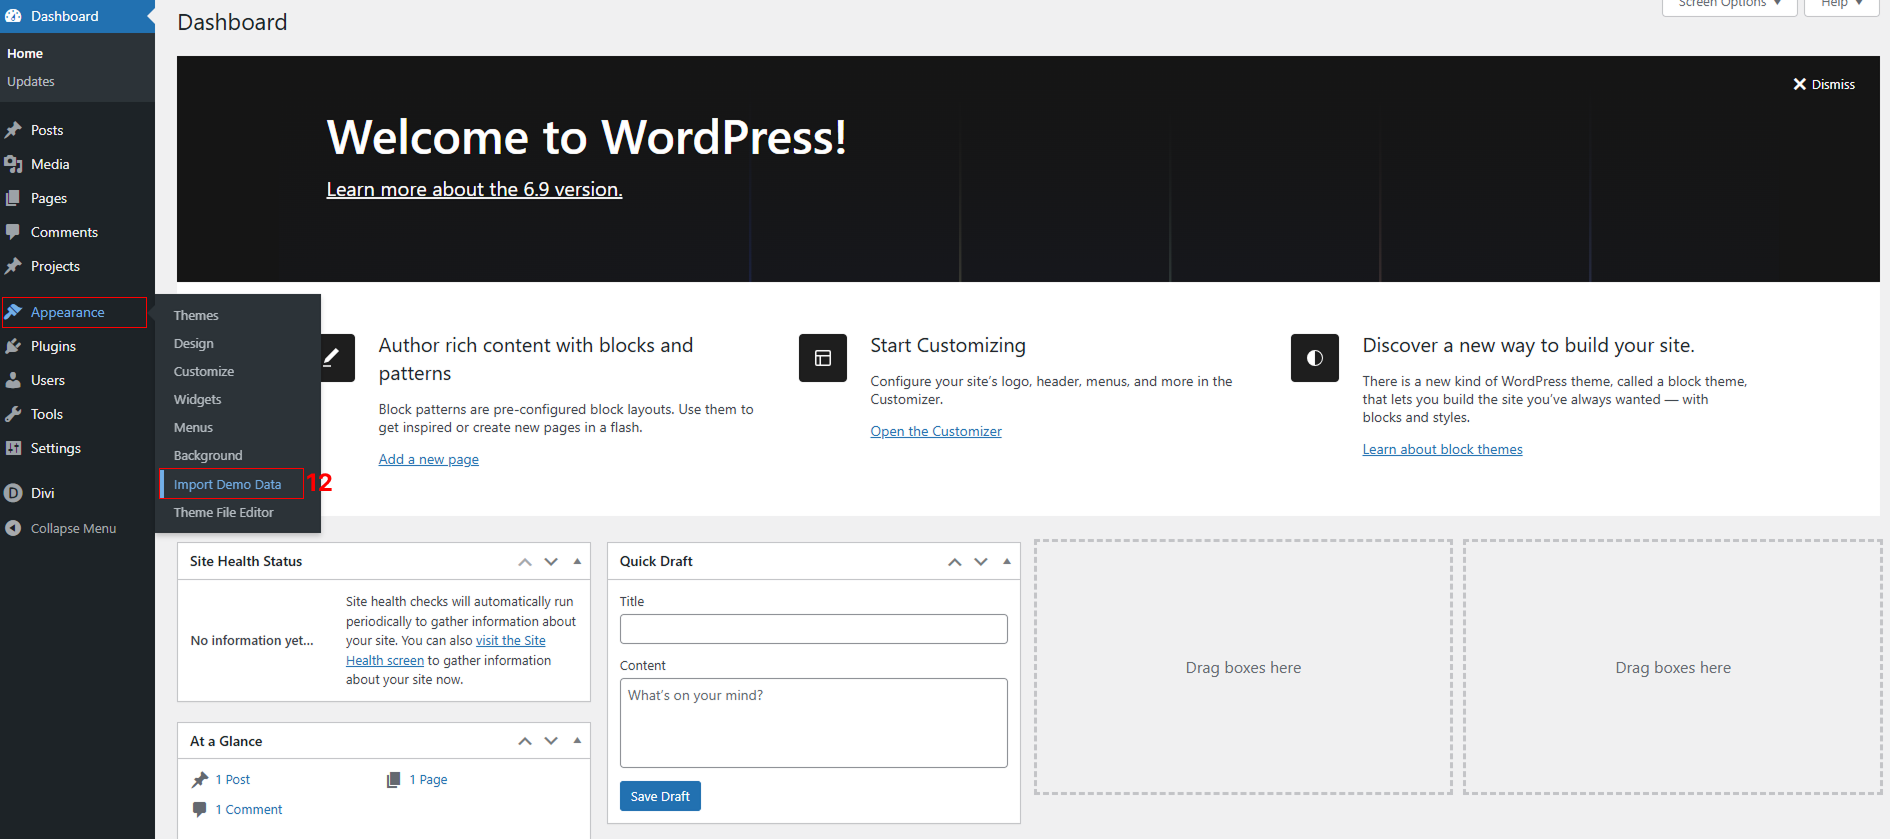This screenshot has height=839, width=1890.
Task: Toggle the At a Glance panel
Action: pyautogui.click(x=577, y=741)
